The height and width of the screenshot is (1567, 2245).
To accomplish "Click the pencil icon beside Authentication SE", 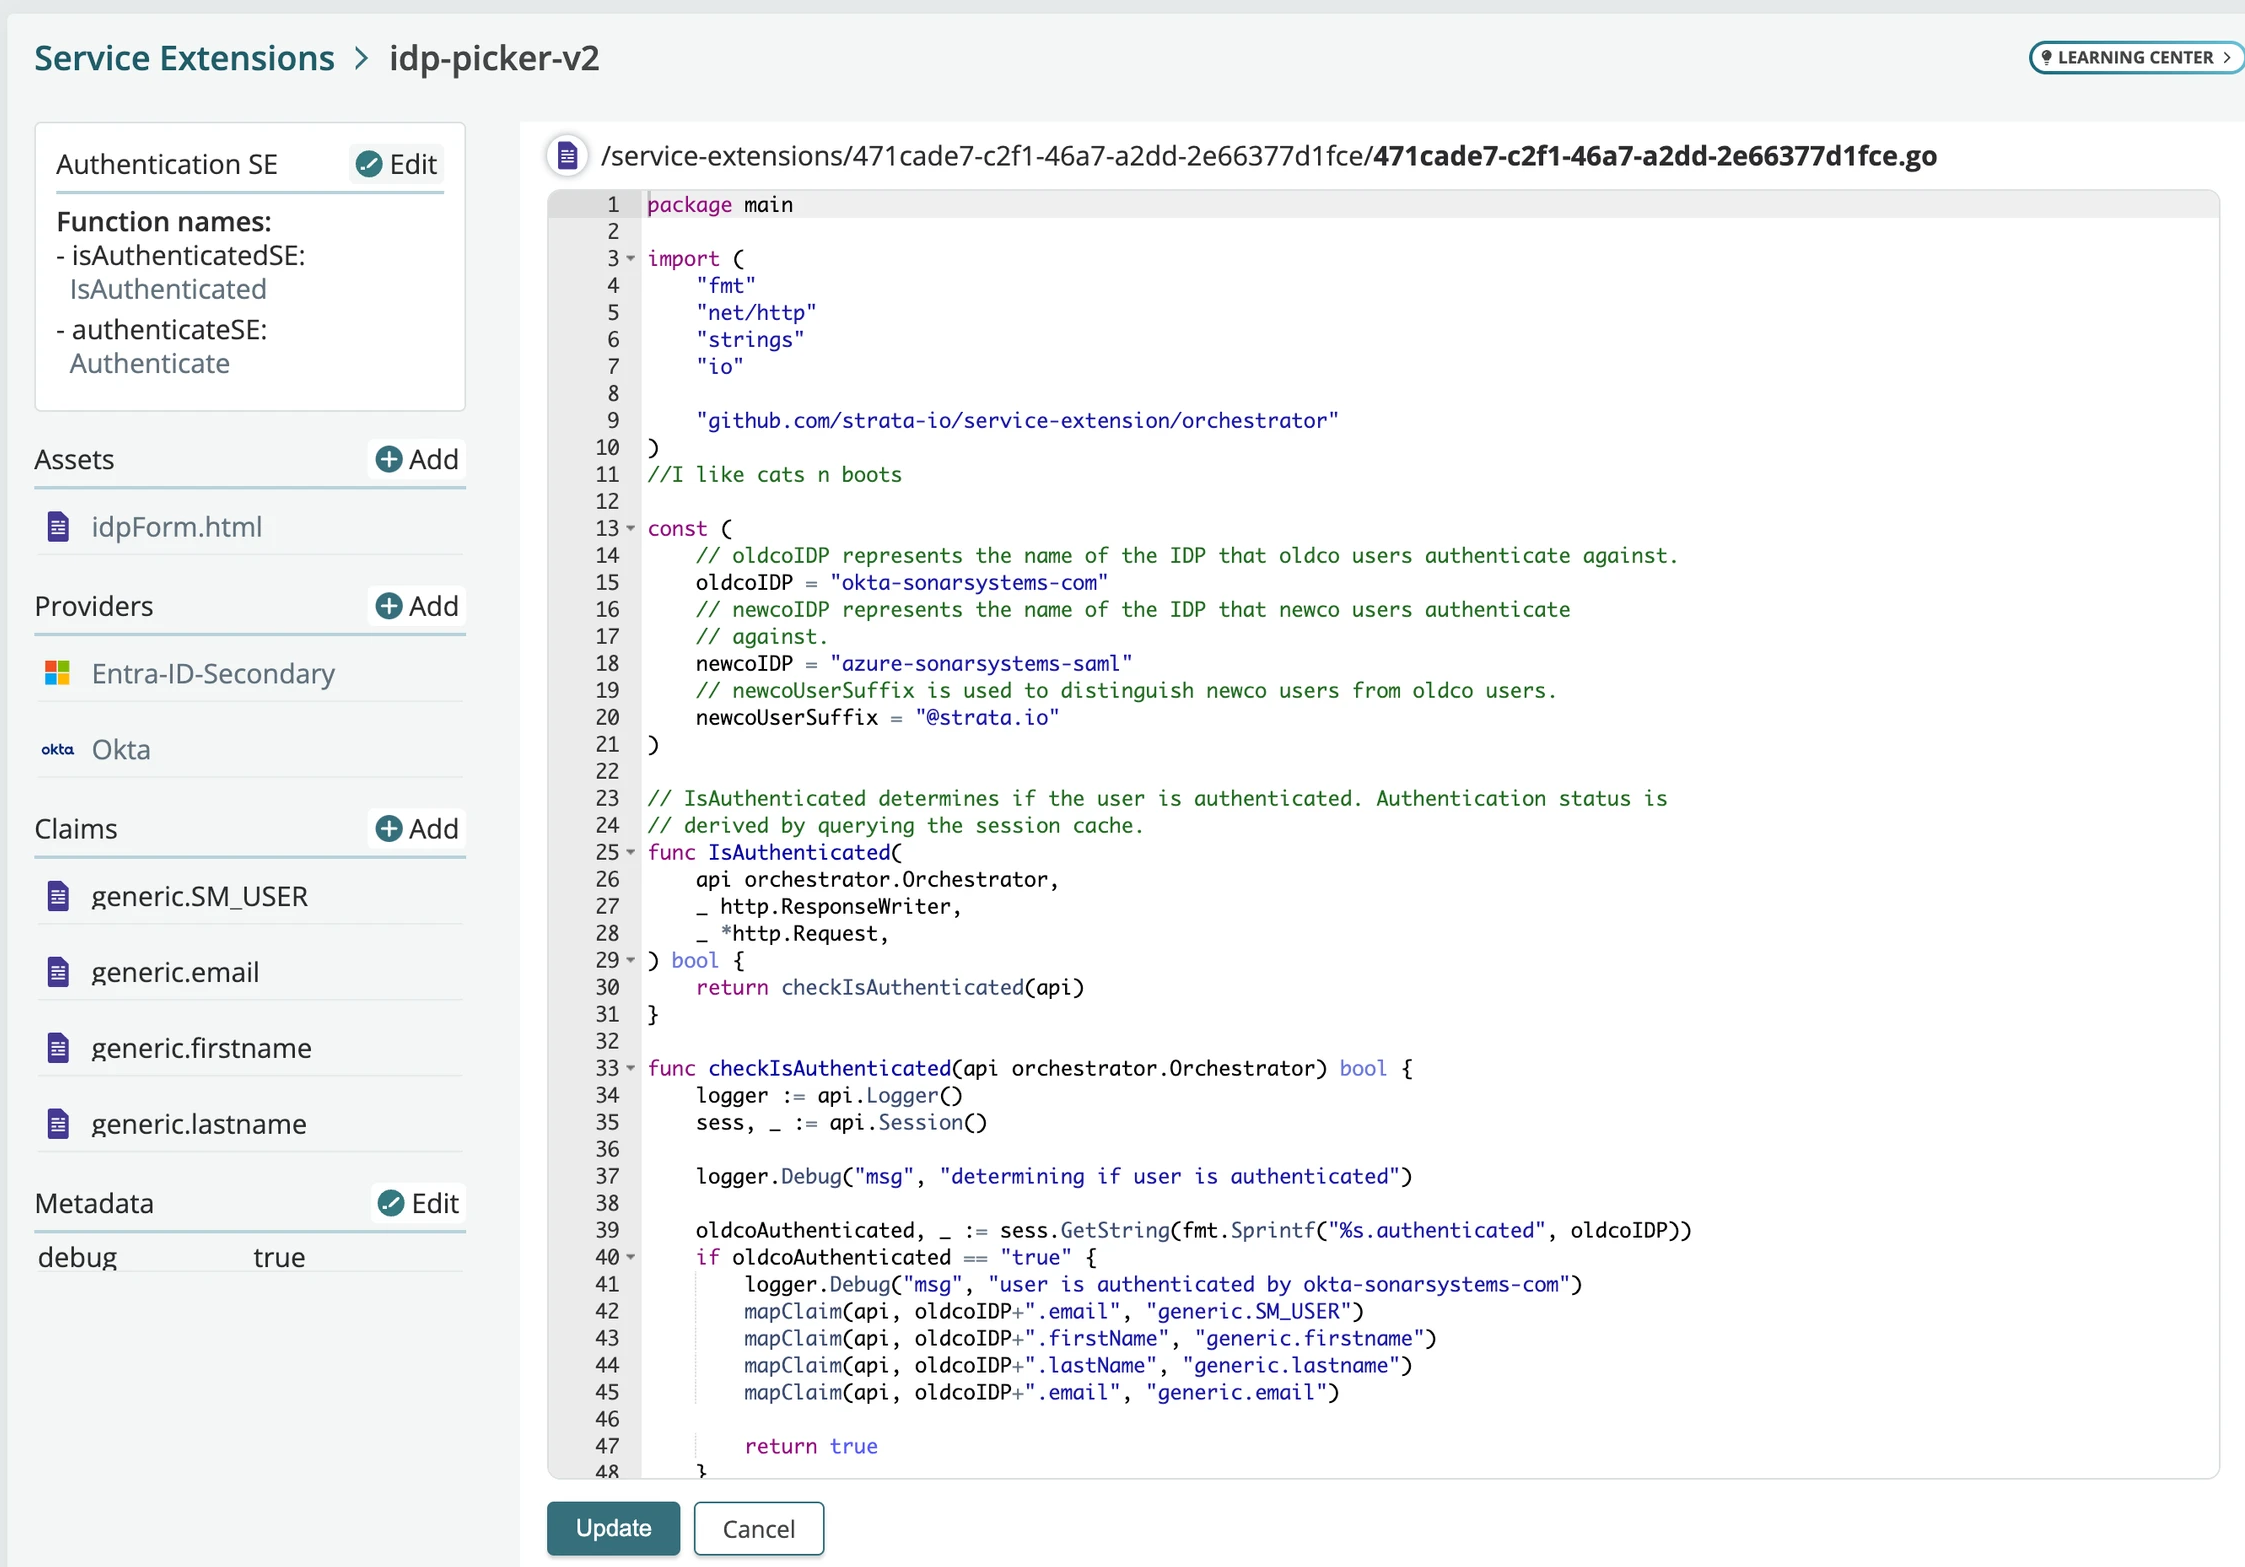I will (x=369, y=163).
